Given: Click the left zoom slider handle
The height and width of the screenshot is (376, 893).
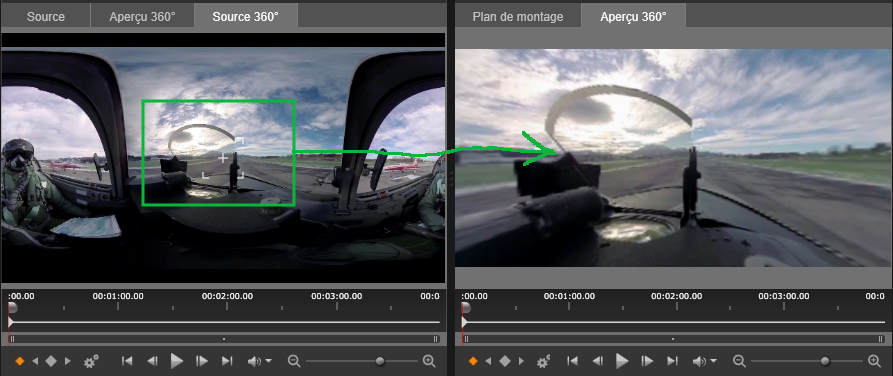Looking at the screenshot, I should coord(380,361).
